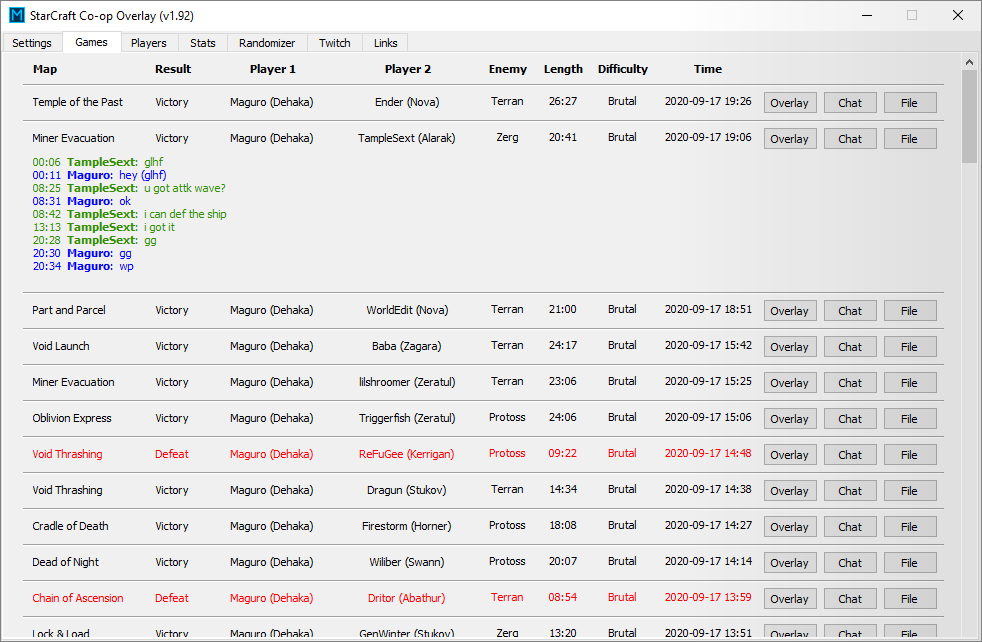Show Overlay for Part and Parcel game

click(x=790, y=311)
